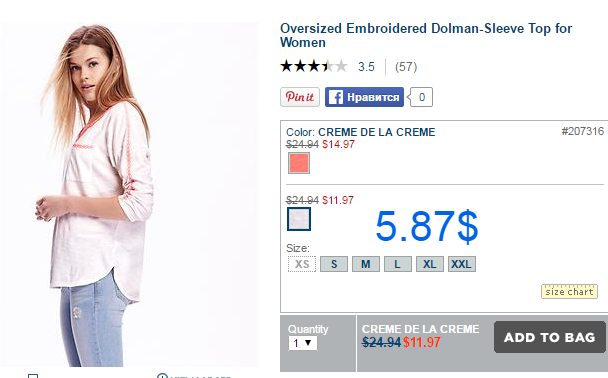Select the coral color swatch
608x378 pixels.
[x=299, y=163]
